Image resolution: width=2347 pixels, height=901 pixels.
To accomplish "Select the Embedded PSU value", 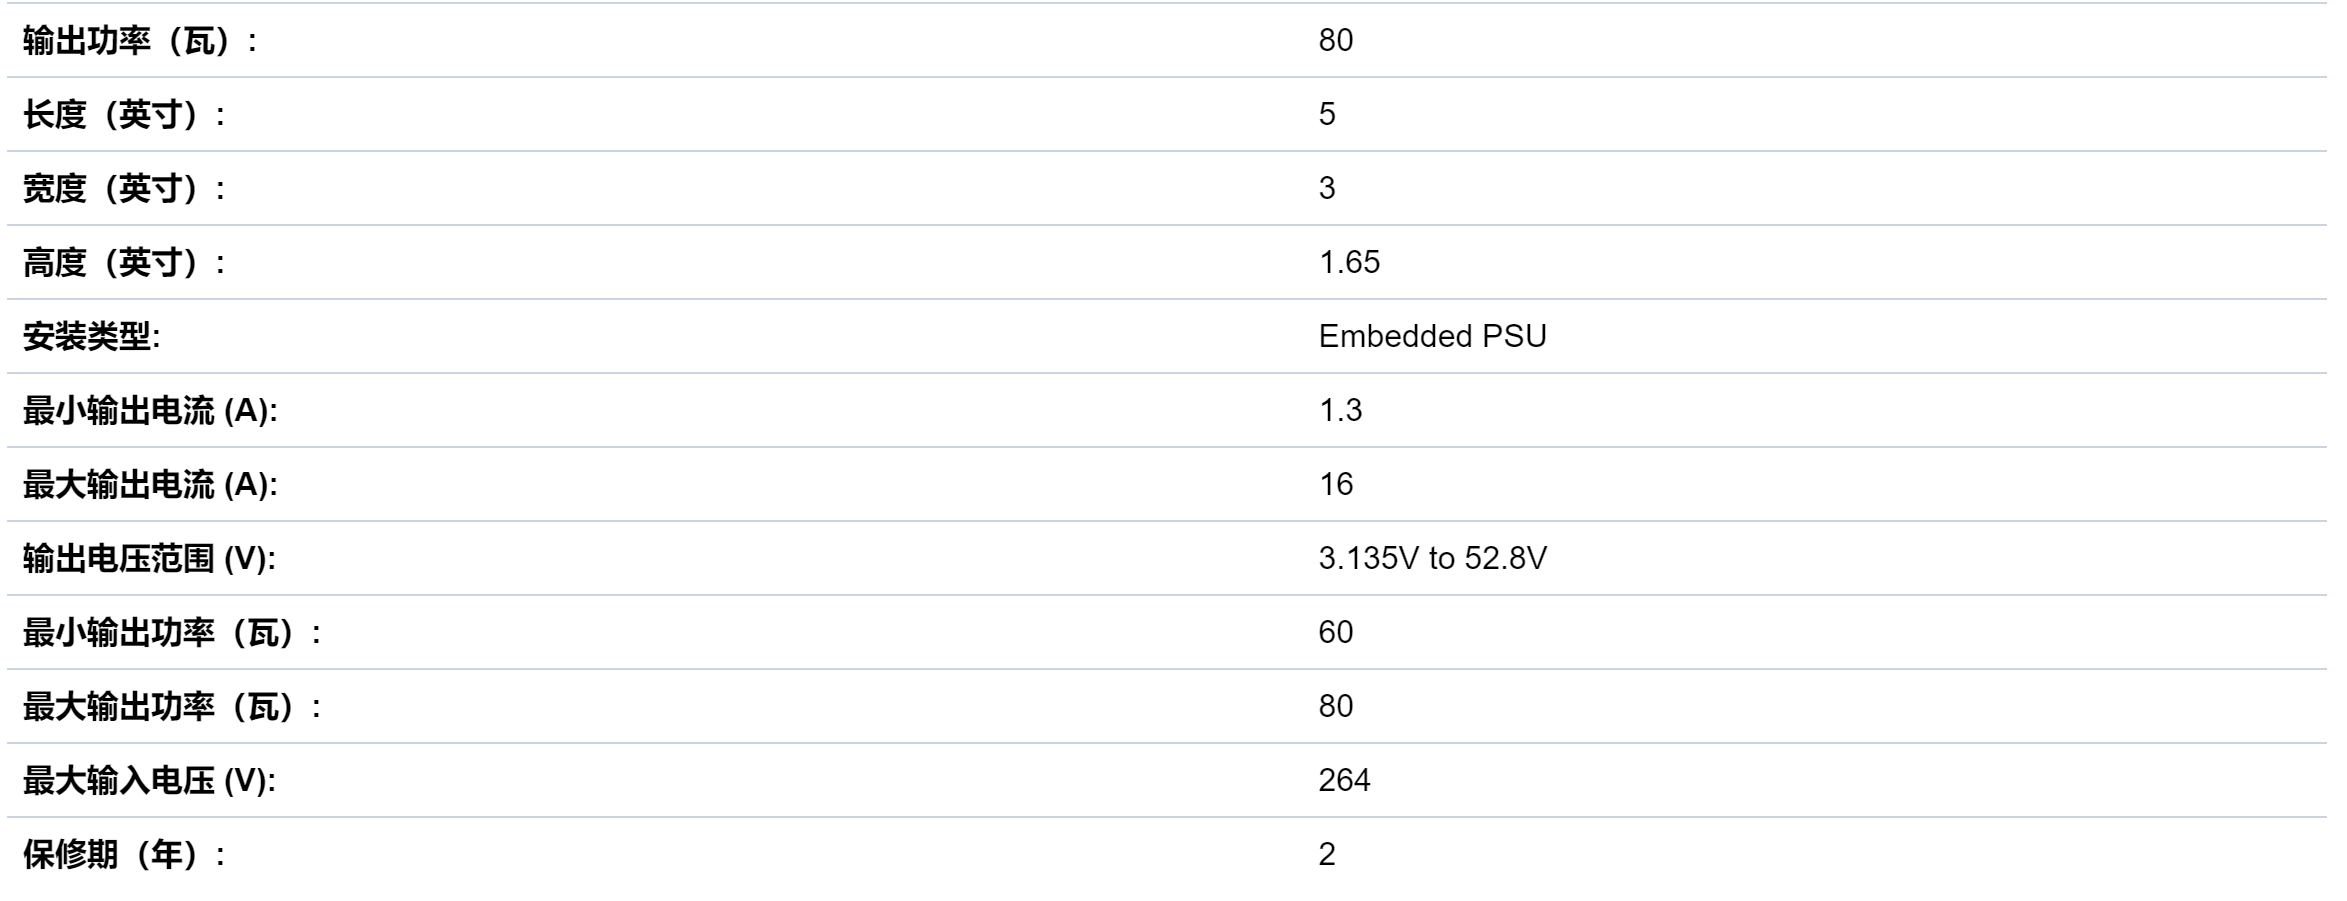I will (x=1432, y=336).
